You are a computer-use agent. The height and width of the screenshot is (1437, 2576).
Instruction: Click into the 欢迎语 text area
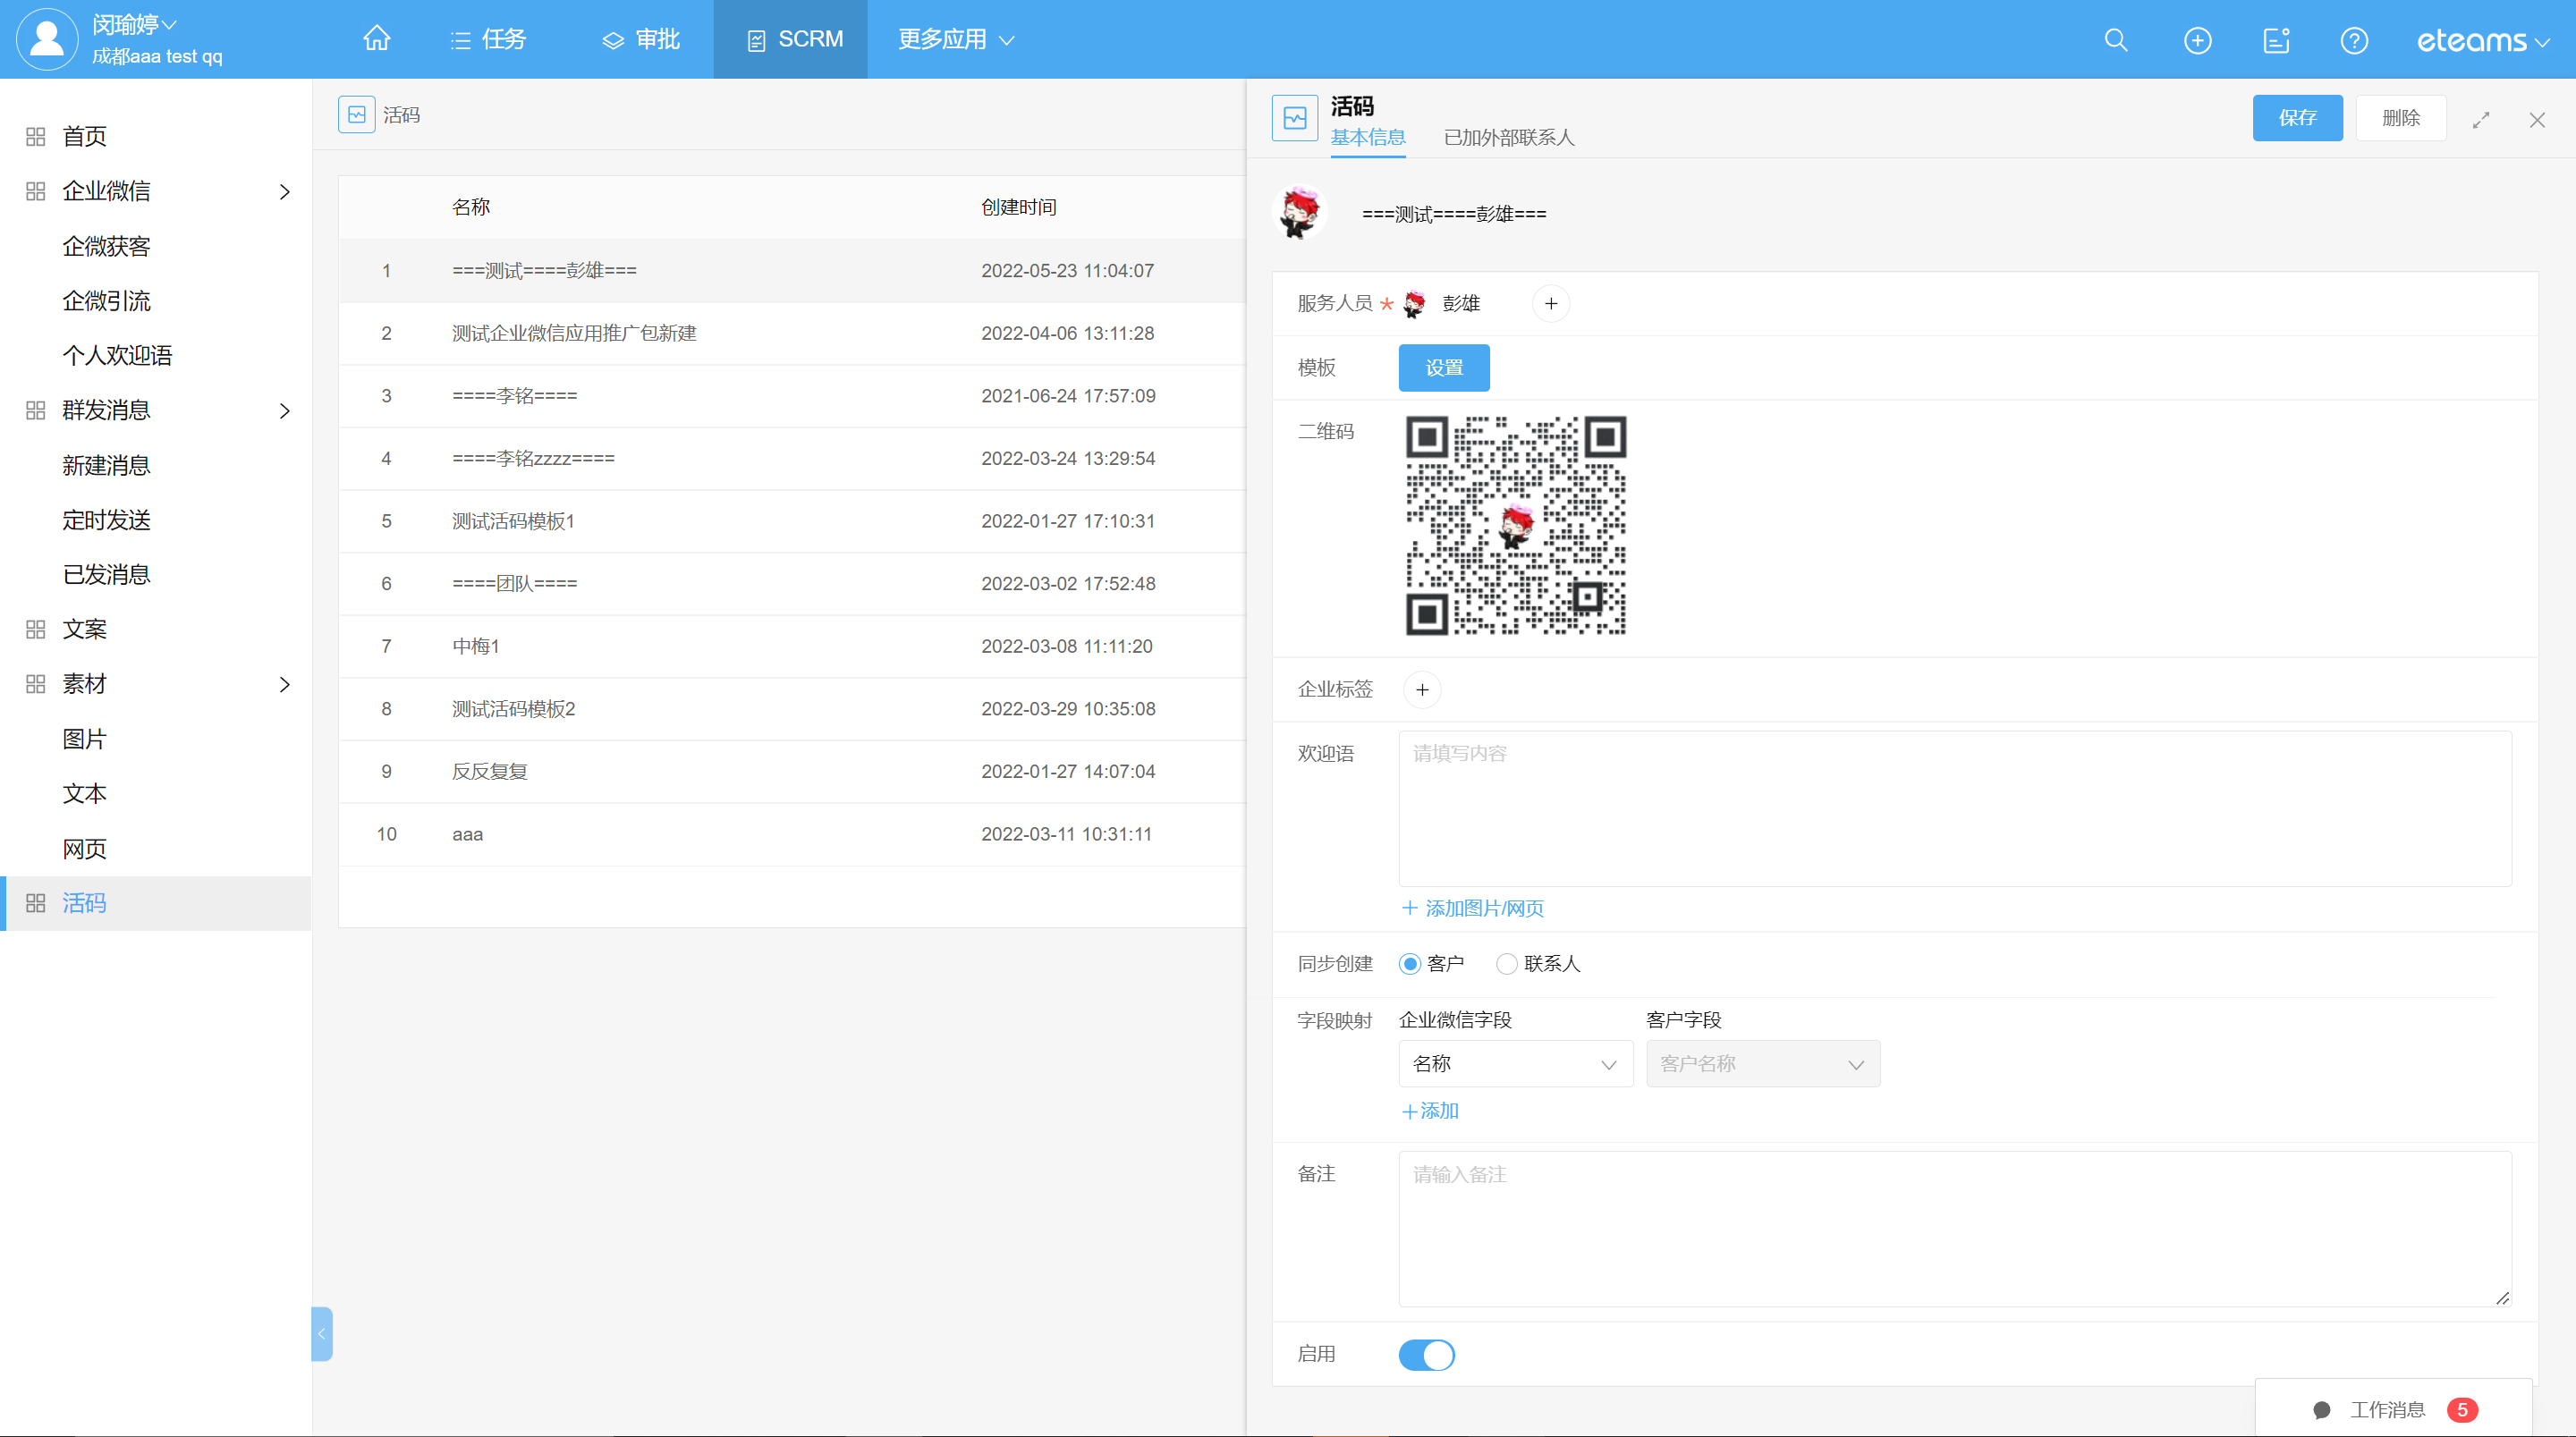pyautogui.click(x=1955, y=809)
